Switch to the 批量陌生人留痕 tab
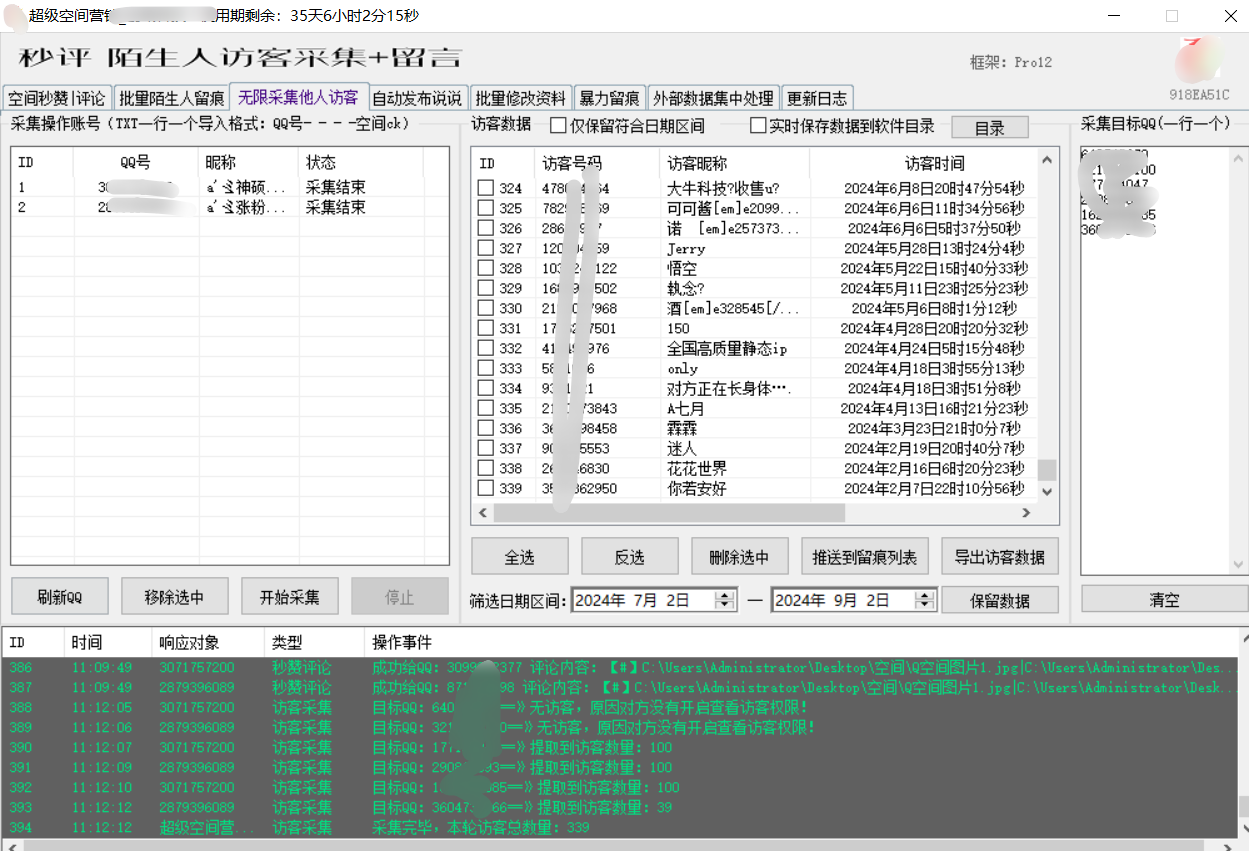 coord(171,98)
